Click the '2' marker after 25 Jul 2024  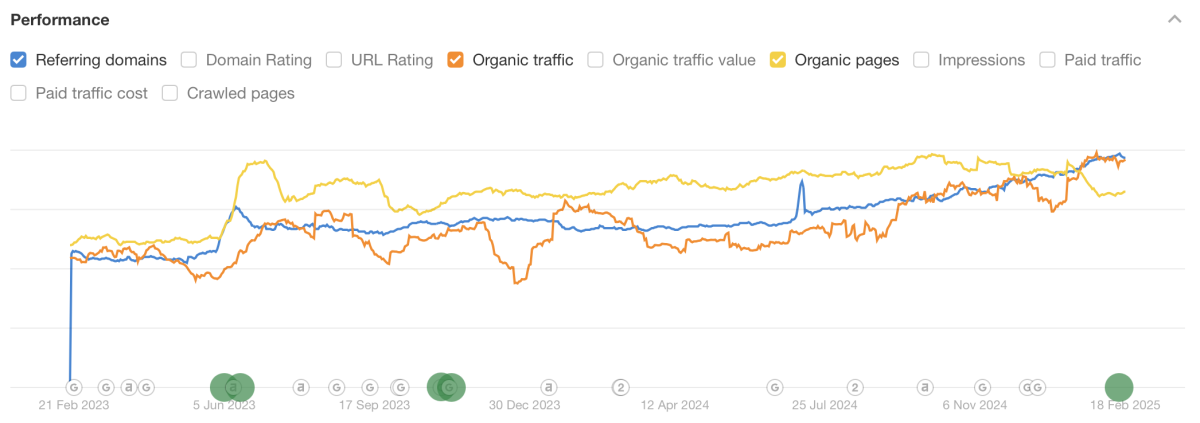[x=855, y=387]
